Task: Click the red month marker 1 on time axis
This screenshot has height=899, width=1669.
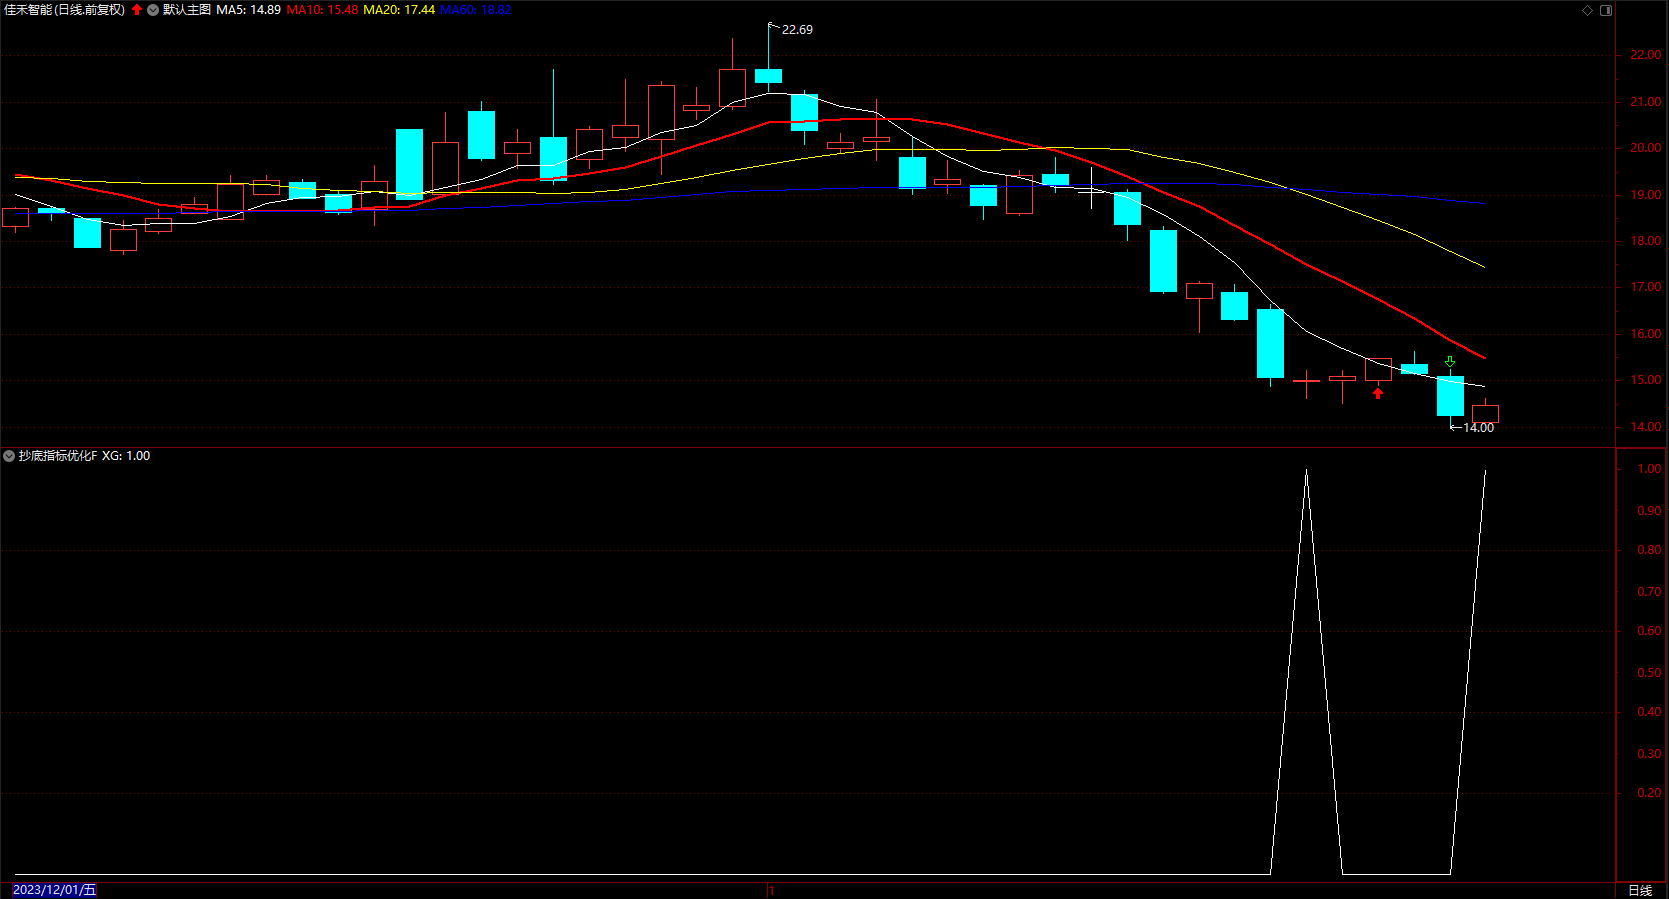Action: pyautogui.click(x=772, y=890)
